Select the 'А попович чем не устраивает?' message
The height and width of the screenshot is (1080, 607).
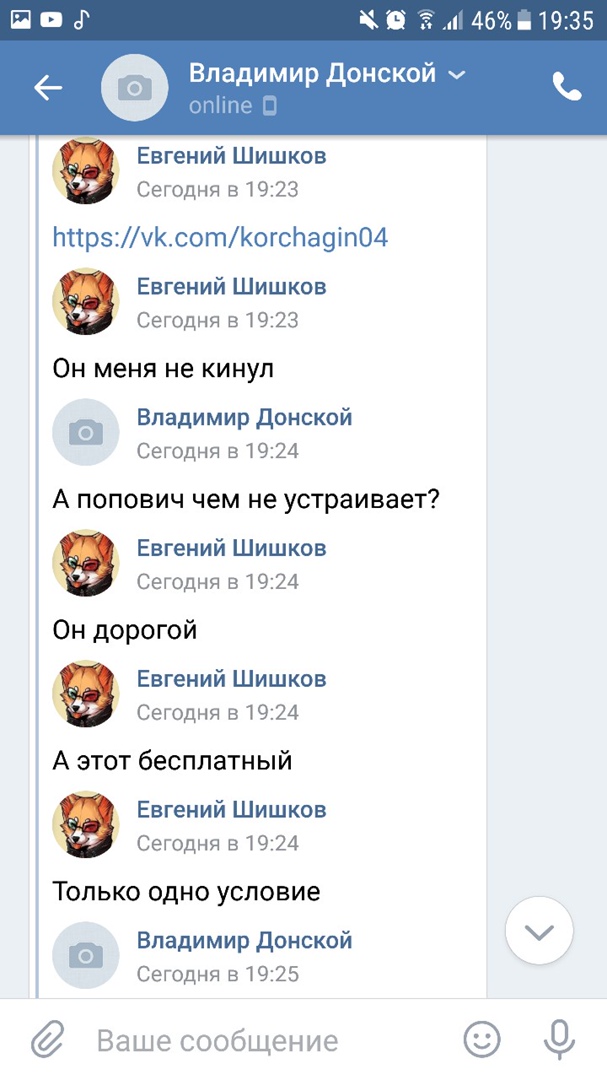(x=246, y=498)
